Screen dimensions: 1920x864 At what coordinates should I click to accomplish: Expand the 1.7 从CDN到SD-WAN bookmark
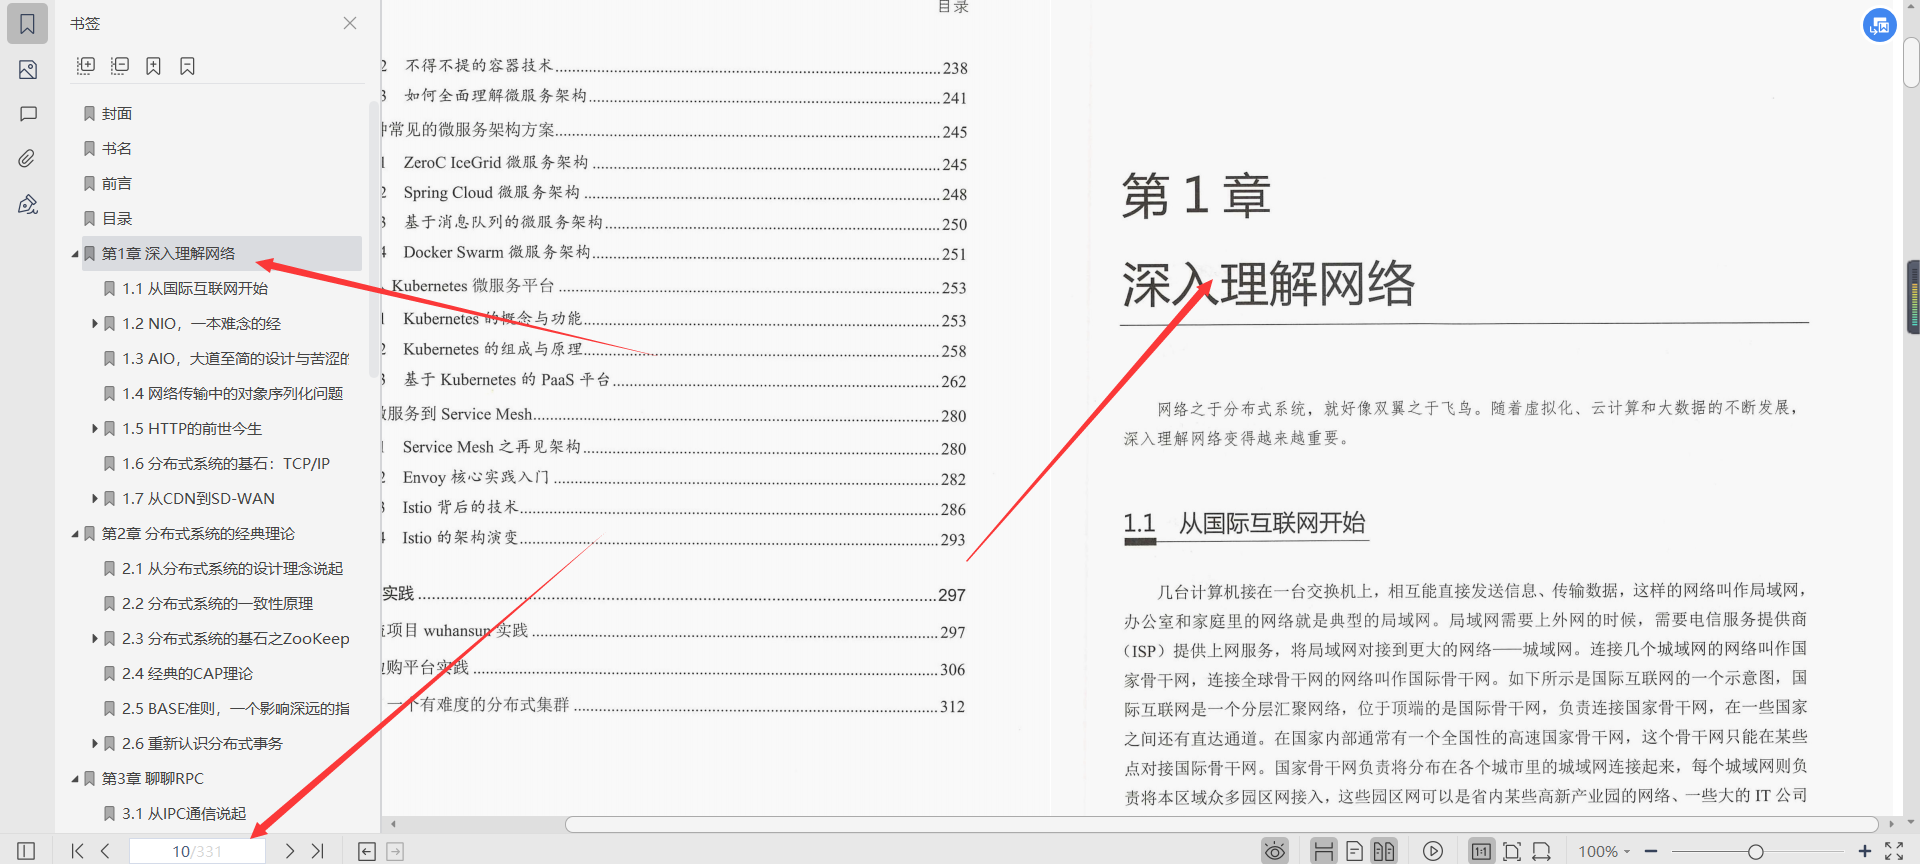(x=95, y=499)
